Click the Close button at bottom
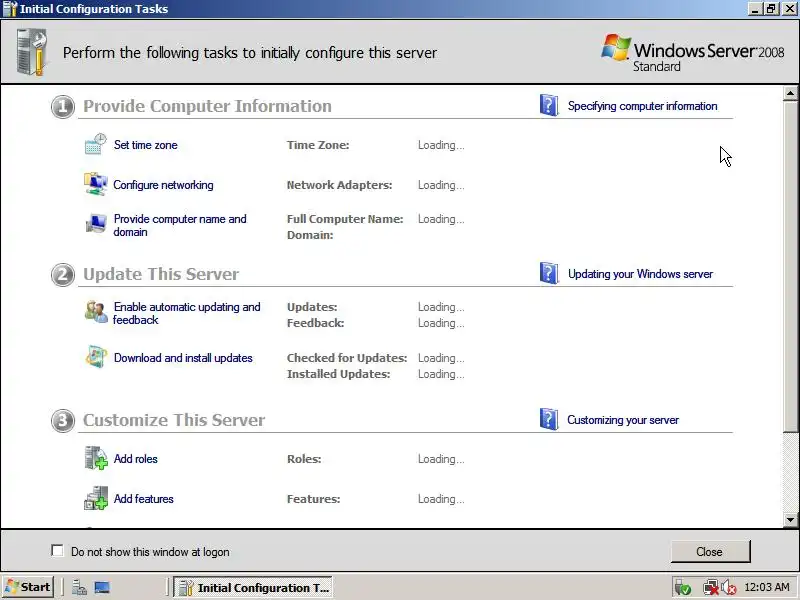The width and height of the screenshot is (800, 600). tap(710, 552)
